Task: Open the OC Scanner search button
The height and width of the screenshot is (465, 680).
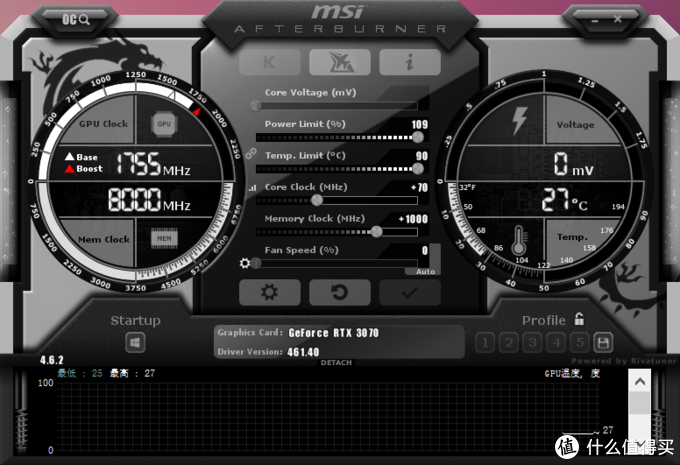Action: click(x=76, y=19)
